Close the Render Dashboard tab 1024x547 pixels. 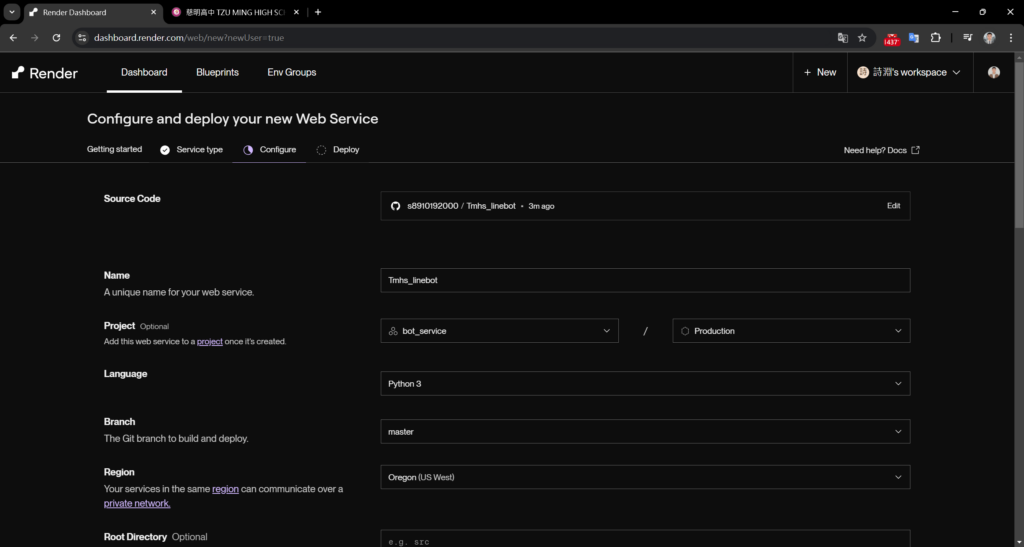click(153, 12)
